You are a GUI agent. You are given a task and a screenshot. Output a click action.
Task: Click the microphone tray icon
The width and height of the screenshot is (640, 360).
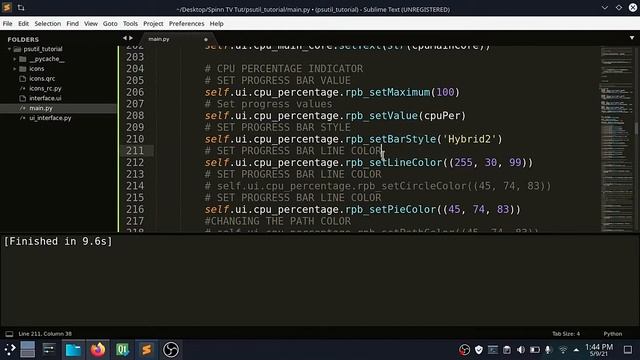coord(548,350)
